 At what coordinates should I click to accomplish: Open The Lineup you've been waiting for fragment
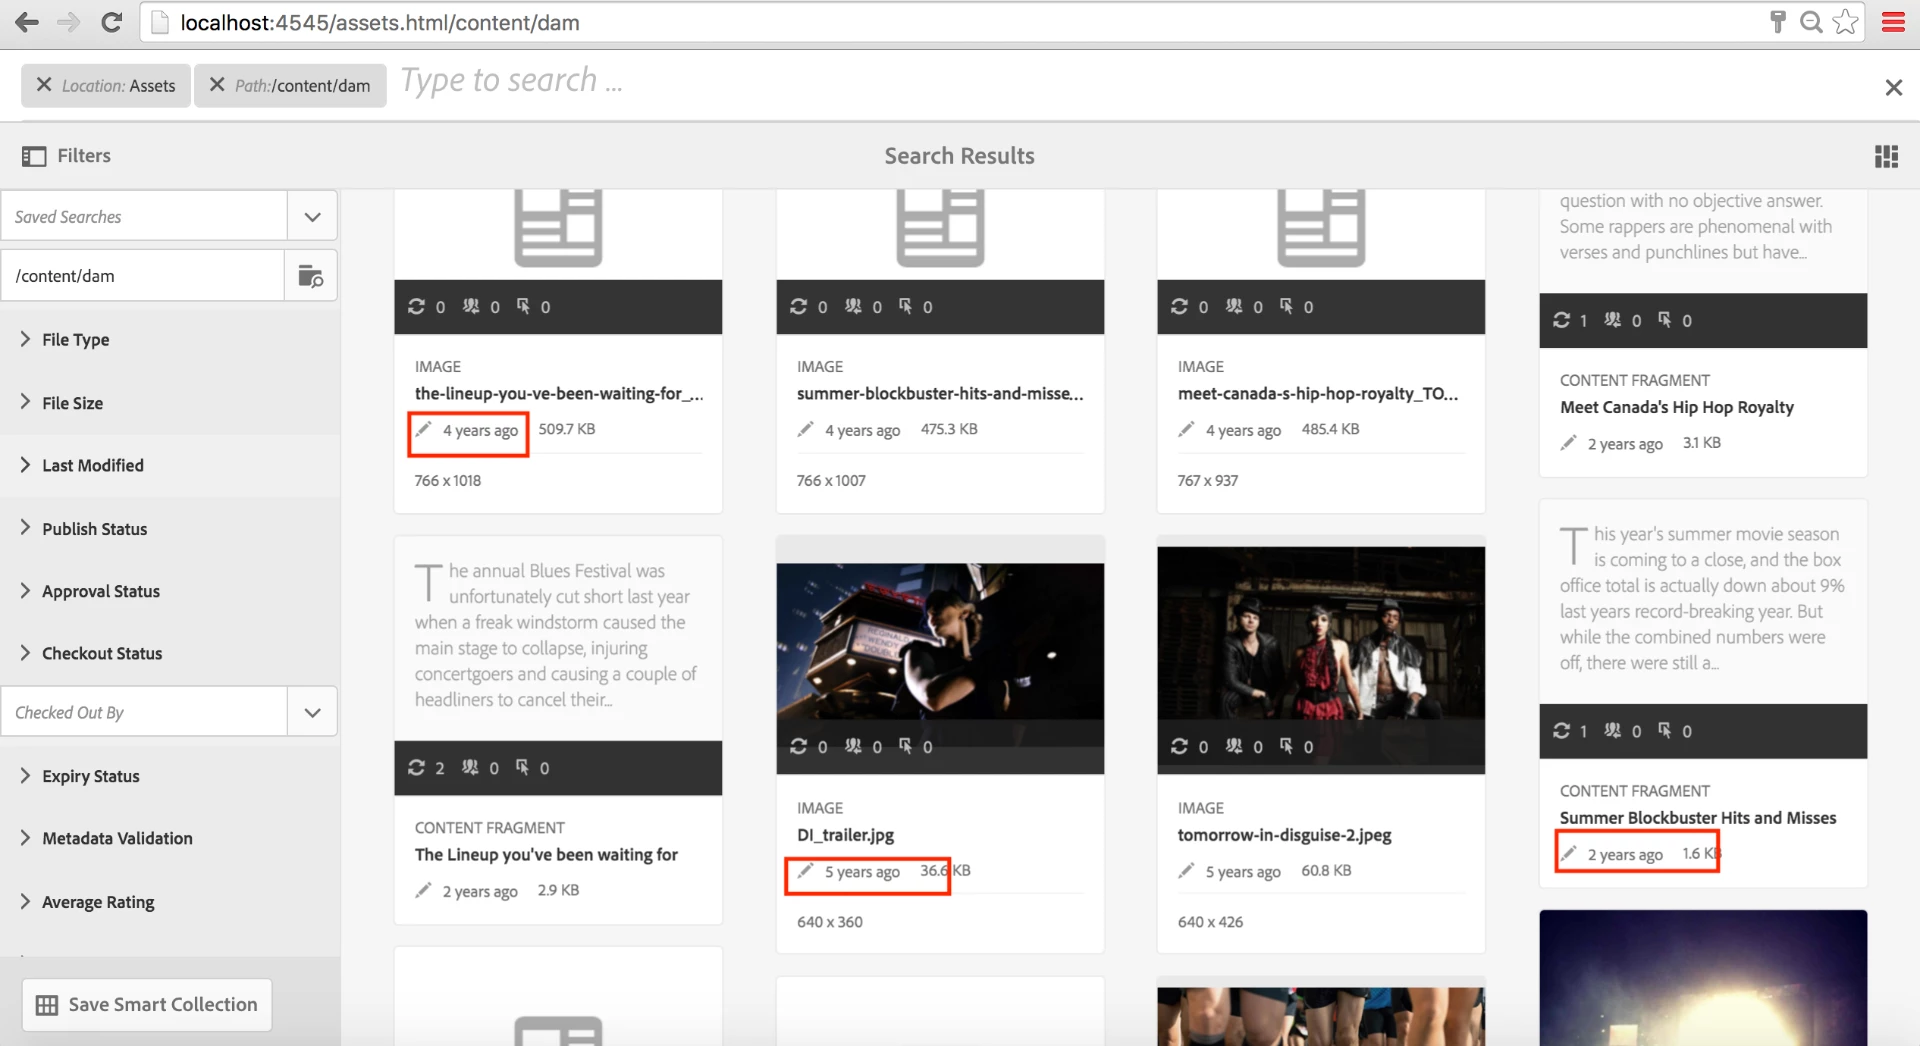coord(546,855)
